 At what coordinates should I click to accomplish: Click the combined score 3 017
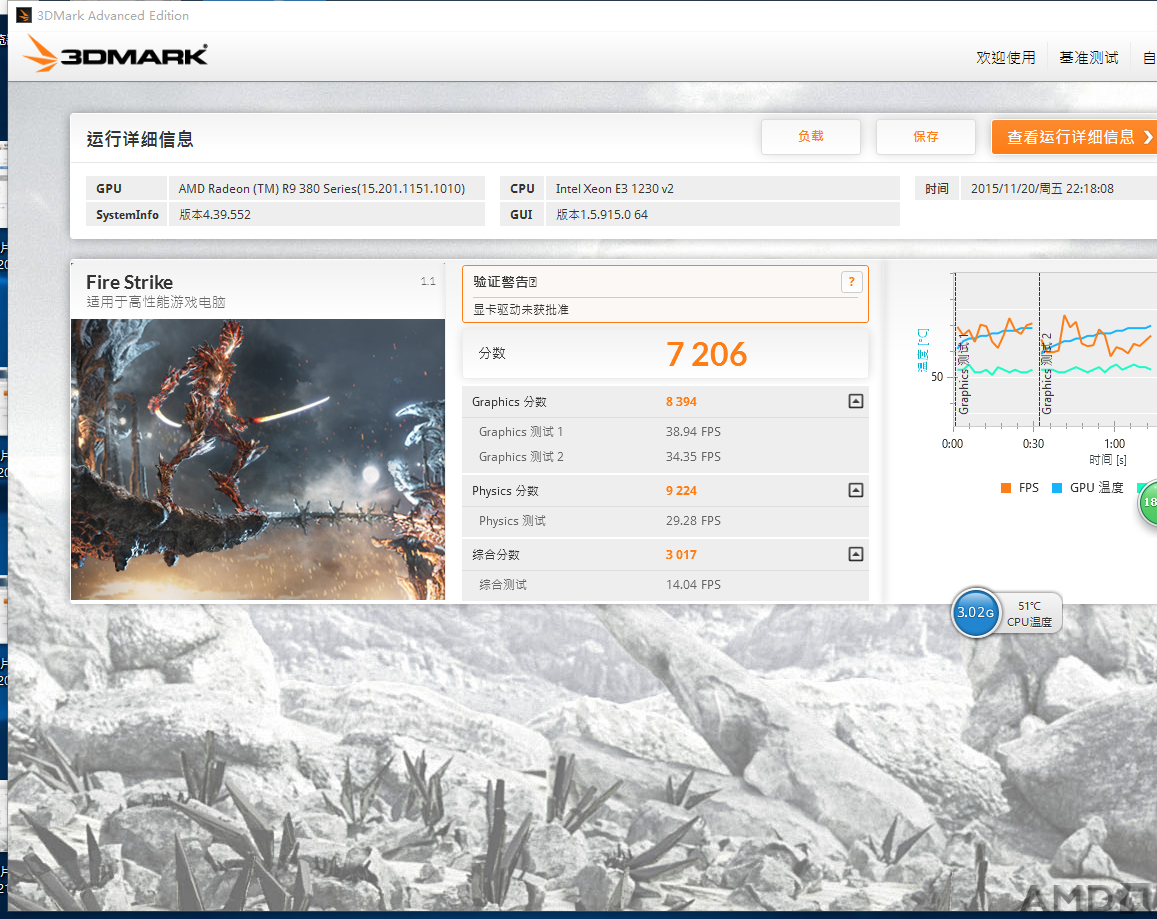pyautogui.click(x=681, y=554)
